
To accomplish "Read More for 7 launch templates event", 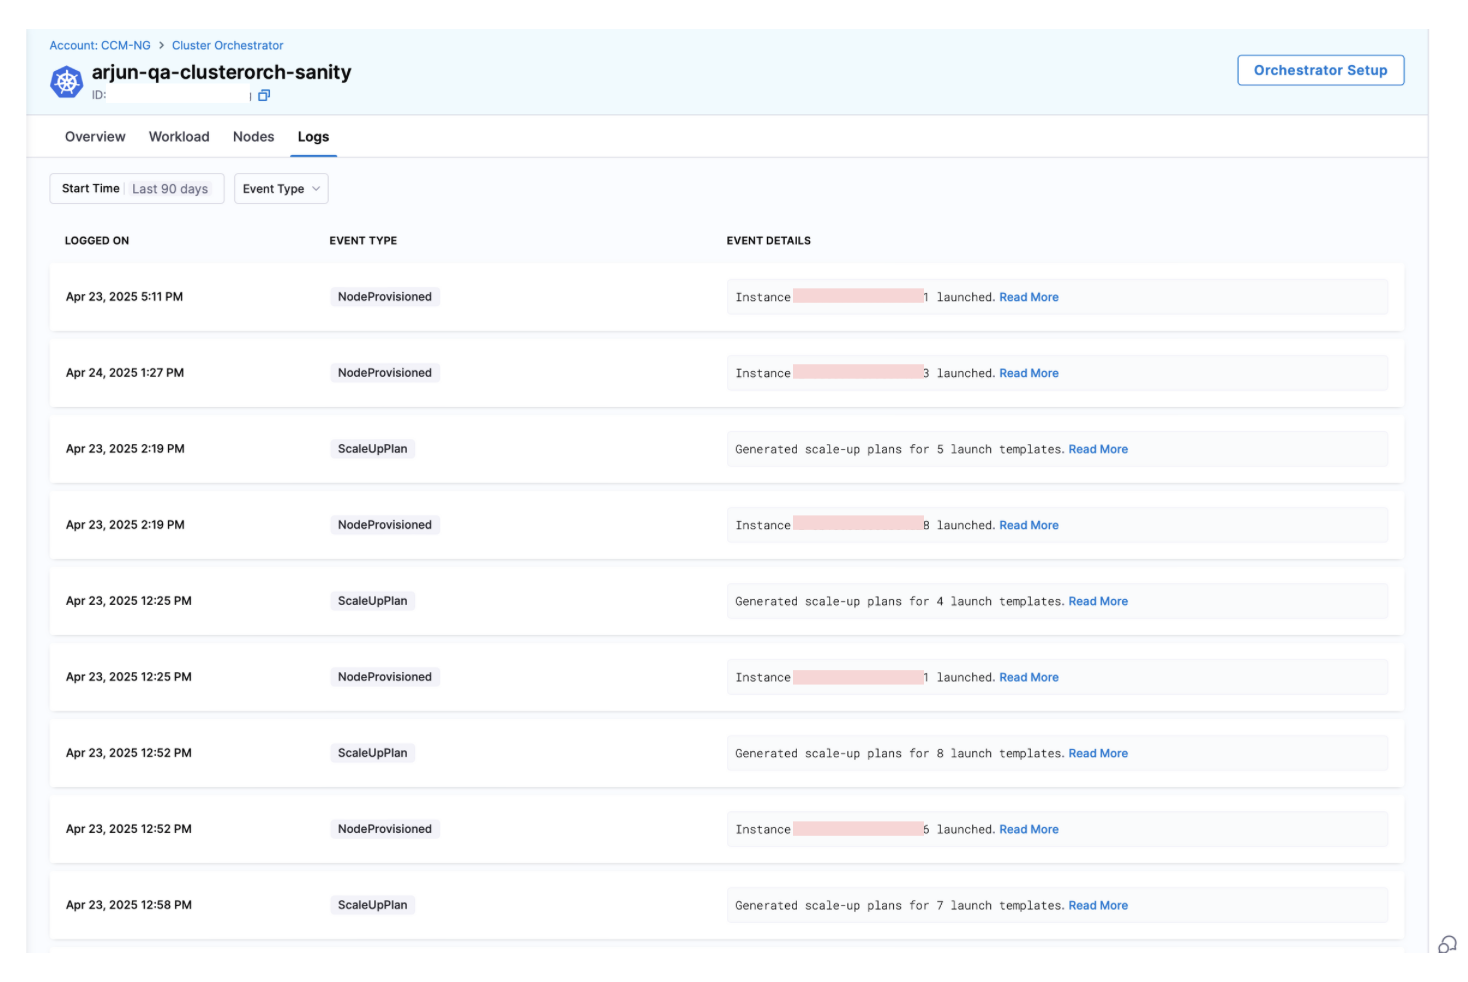I will click(1098, 905).
